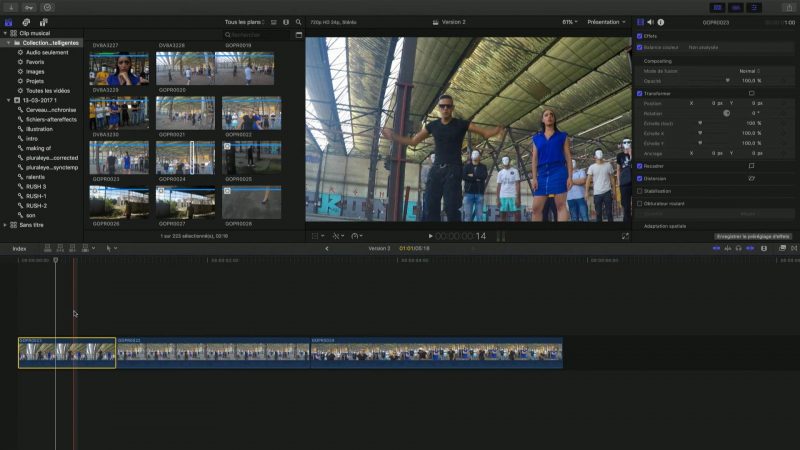Click the Rechercher search field
The width and height of the screenshot is (800, 450).
click(x=258, y=35)
